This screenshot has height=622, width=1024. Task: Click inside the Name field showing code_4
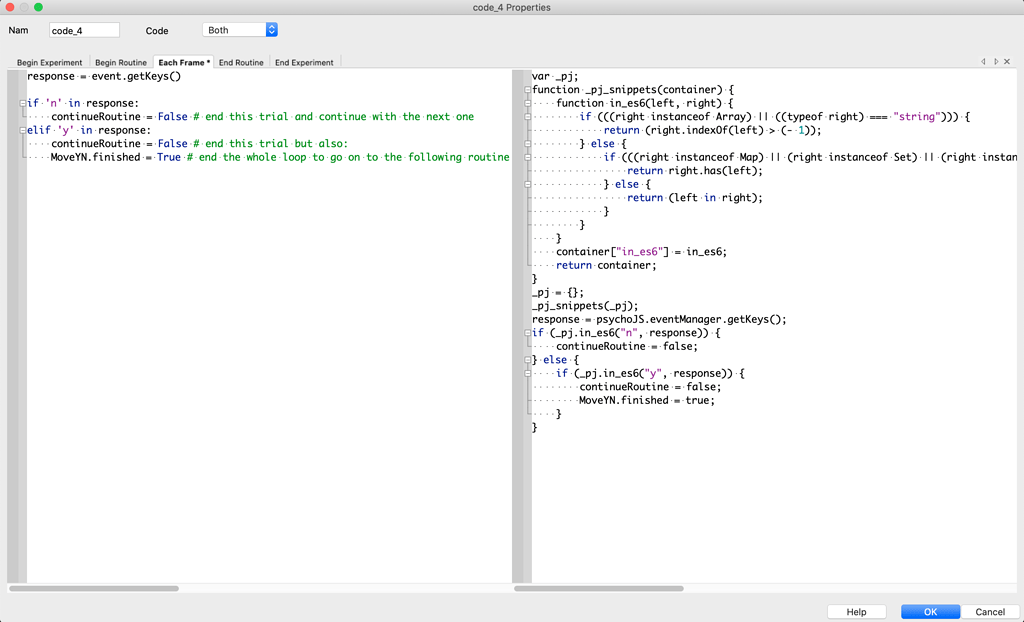[84, 30]
